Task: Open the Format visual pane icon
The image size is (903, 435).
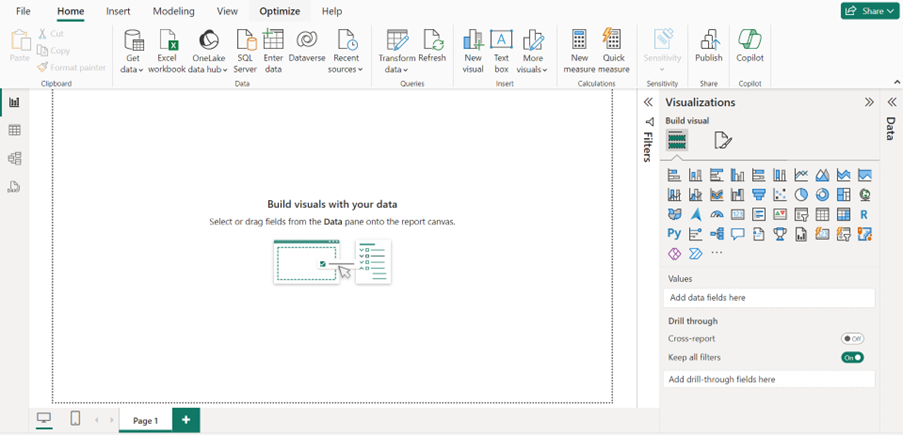Action: [723, 140]
